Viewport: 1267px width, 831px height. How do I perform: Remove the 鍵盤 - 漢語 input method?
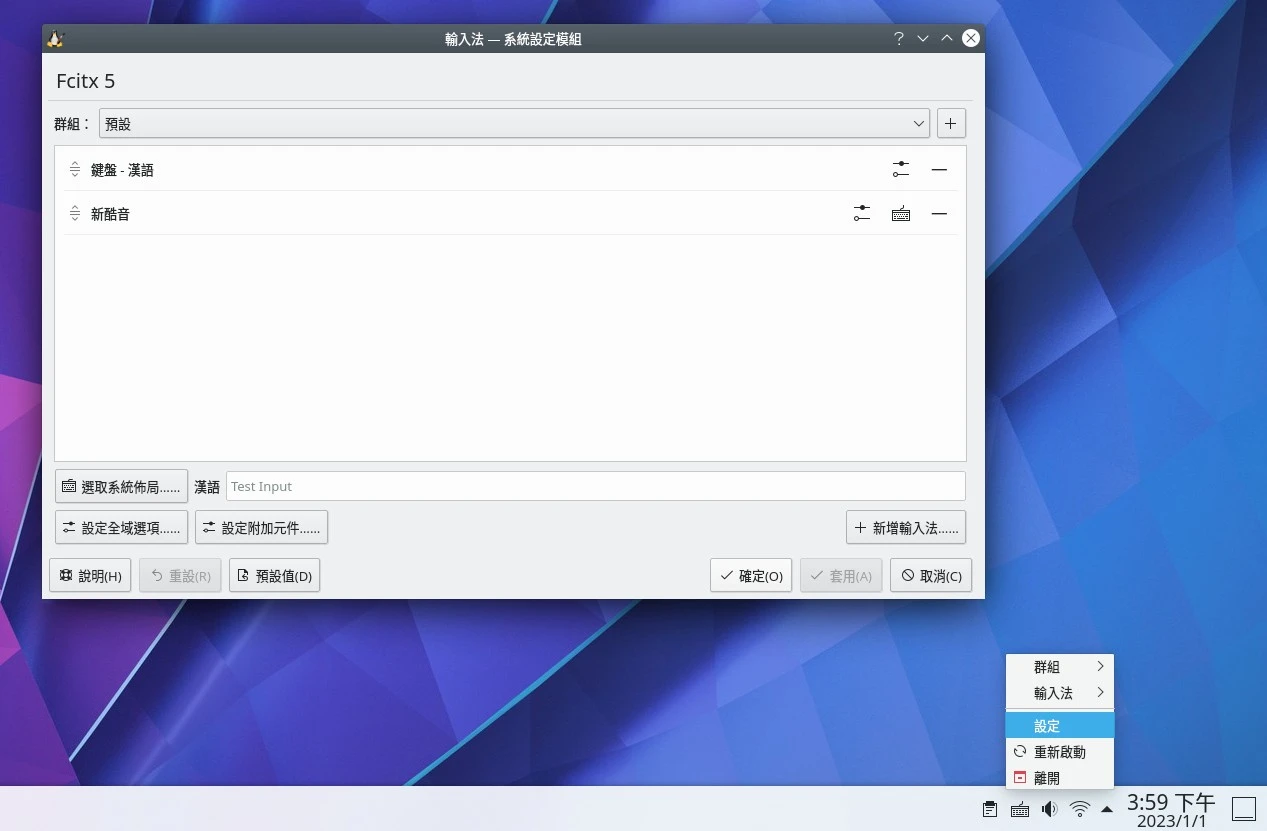(939, 170)
